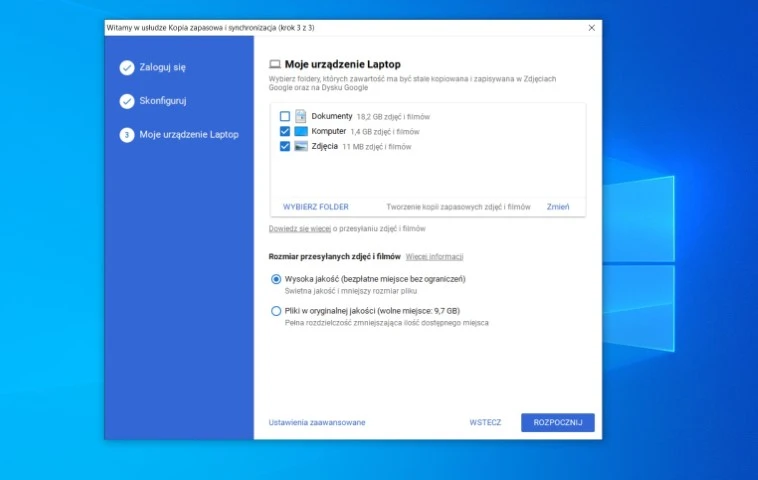Open the WYBIERZ FOLDER picker
Image resolution: width=758 pixels, height=480 pixels.
click(316, 207)
